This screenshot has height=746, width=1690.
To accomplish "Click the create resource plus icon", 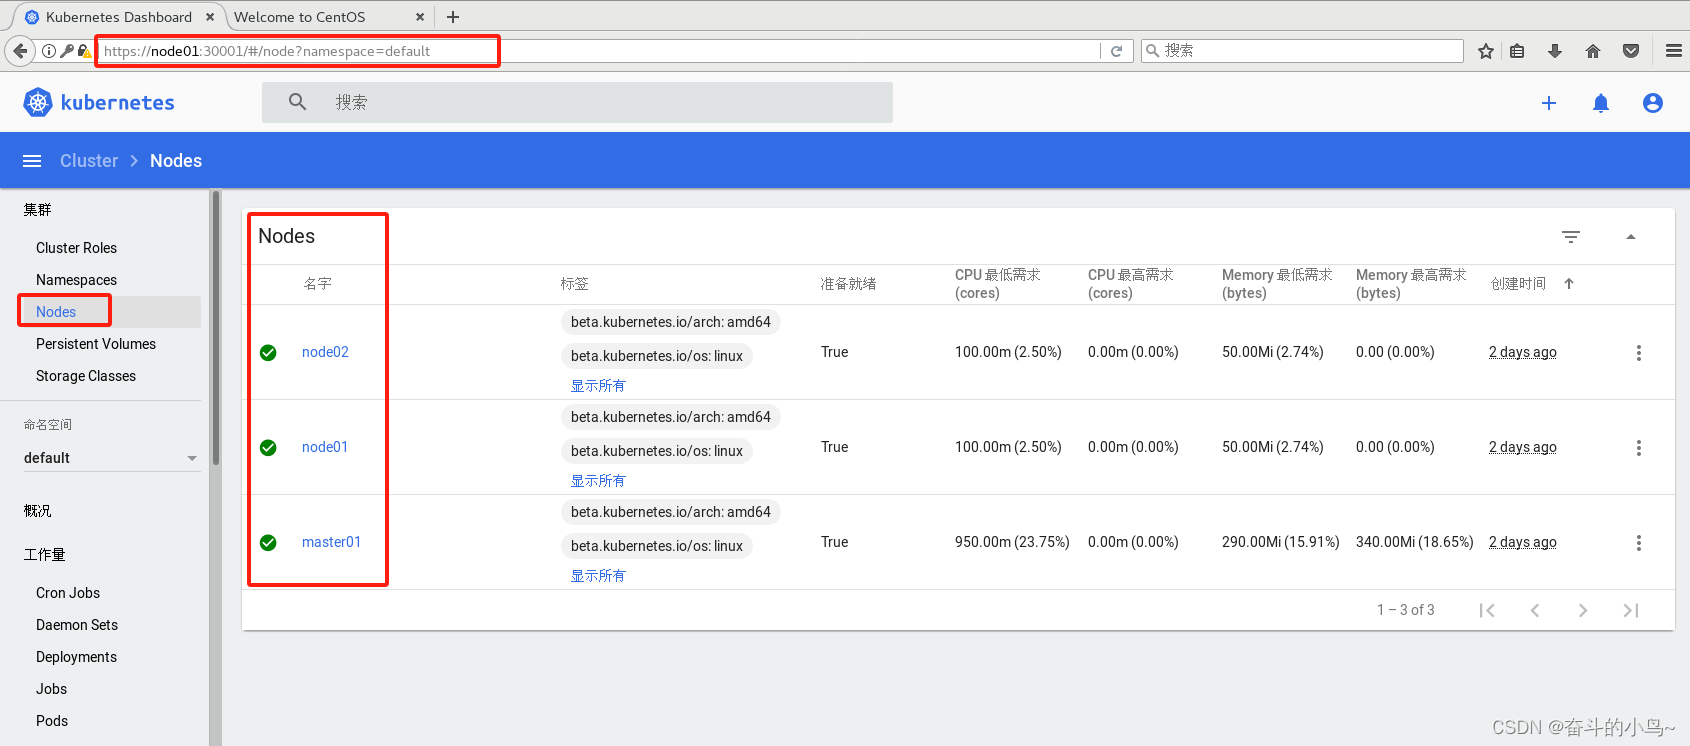I will pyautogui.click(x=1549, y=103).
